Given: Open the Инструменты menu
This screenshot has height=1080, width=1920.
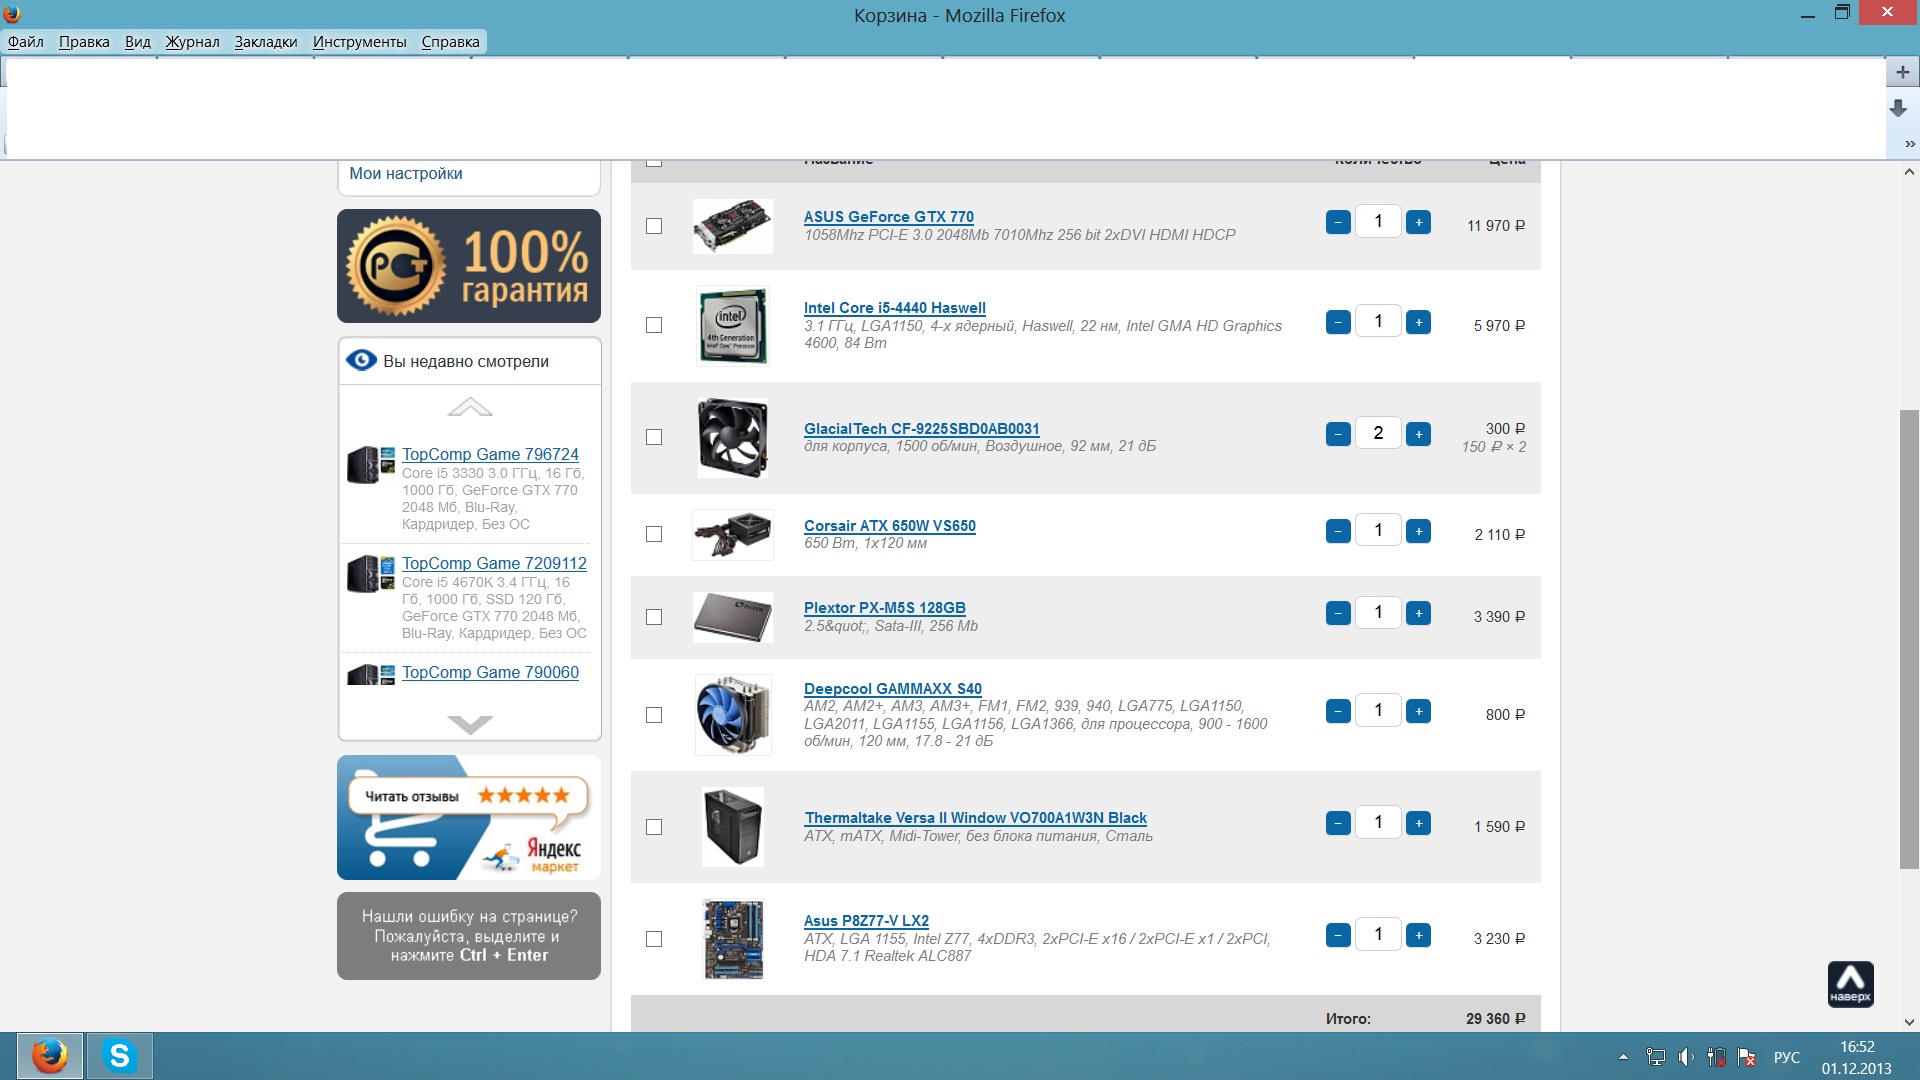Looking at the screenshot, I should pyautogui.click(x=359, y=42).
